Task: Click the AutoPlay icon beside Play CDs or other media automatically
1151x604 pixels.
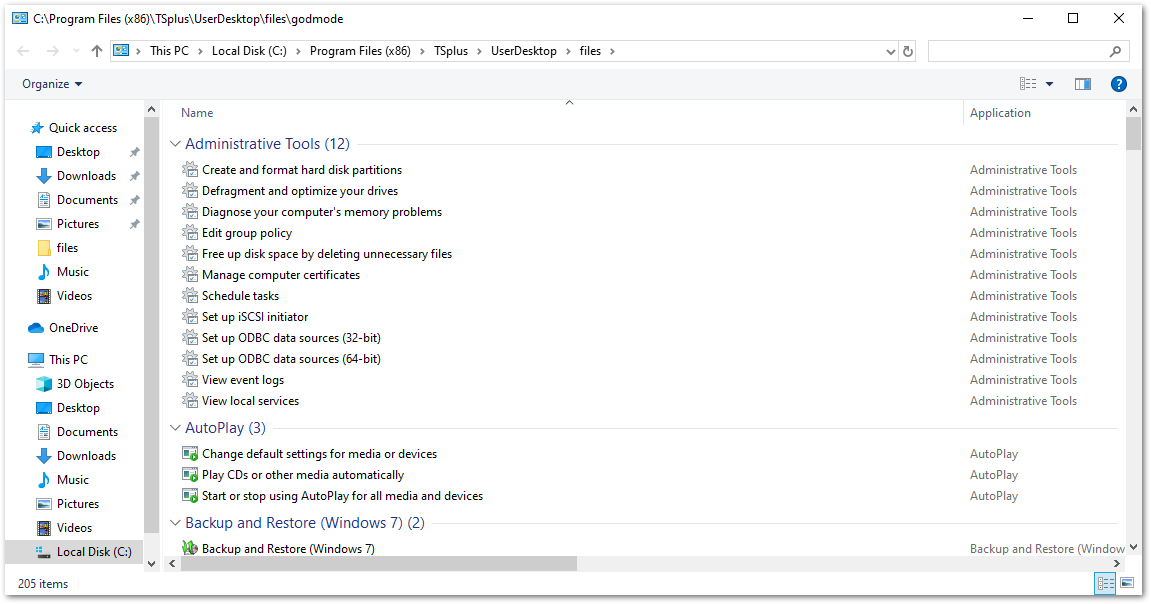Action: 190,474
